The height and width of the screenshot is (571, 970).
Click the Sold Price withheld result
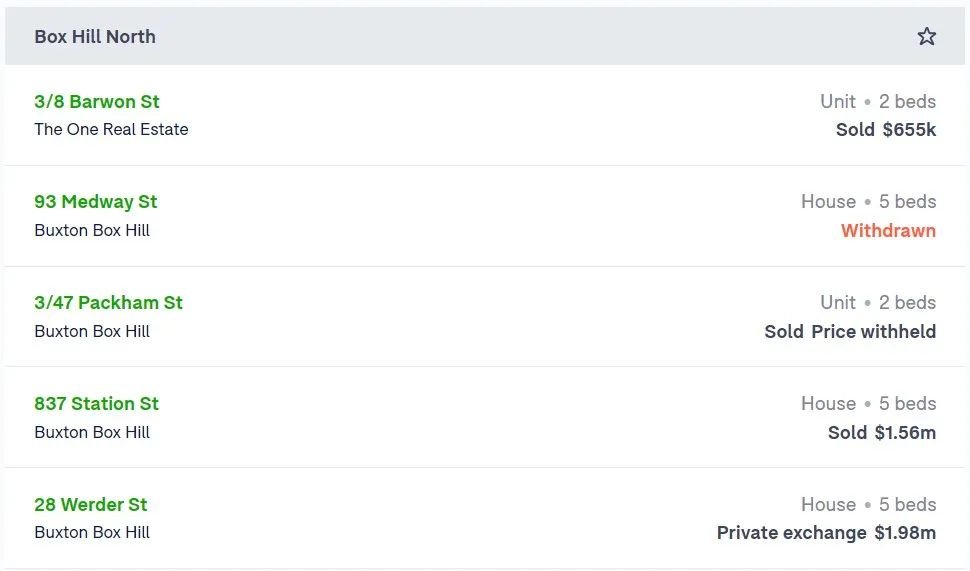[850, 332]
